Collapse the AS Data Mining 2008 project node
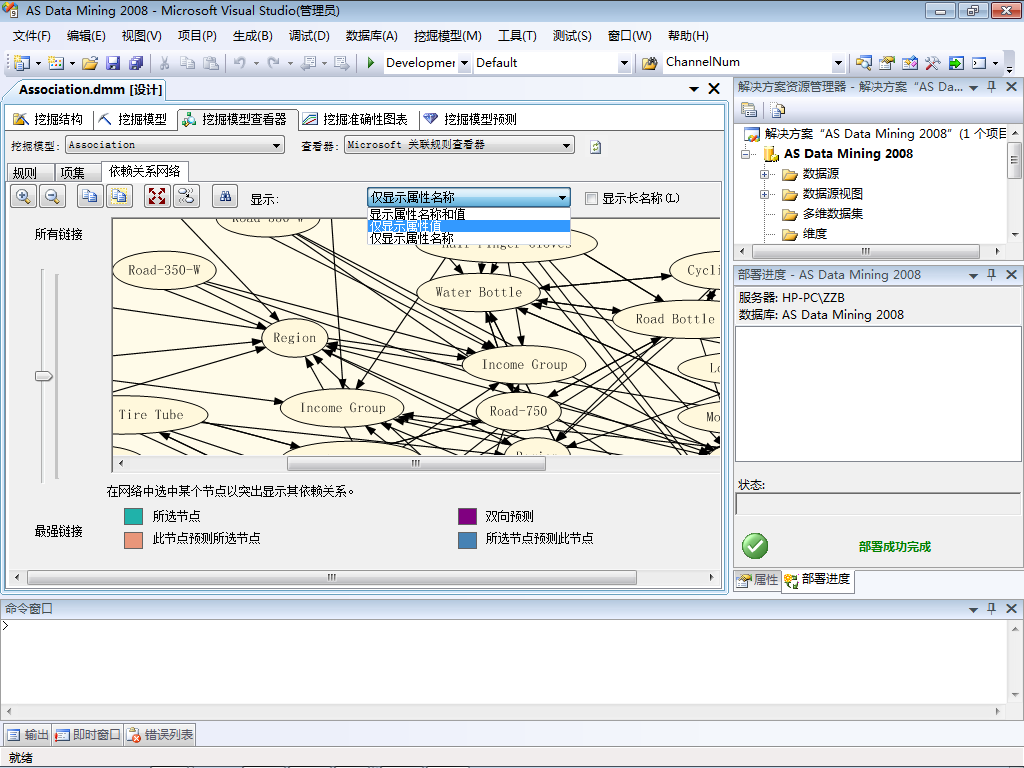Image resolution: width=1024 pixels, height=768 pixels. (x=746, y=154)
